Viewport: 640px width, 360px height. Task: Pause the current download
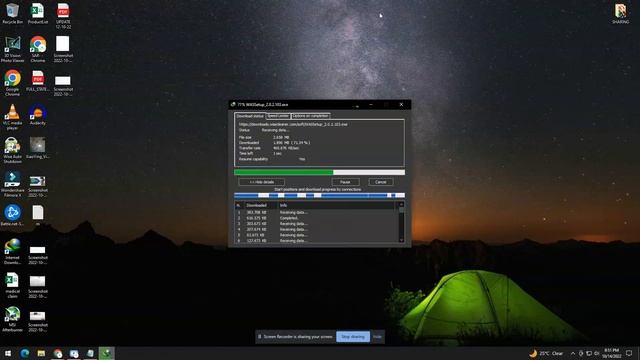coord(345,182)
